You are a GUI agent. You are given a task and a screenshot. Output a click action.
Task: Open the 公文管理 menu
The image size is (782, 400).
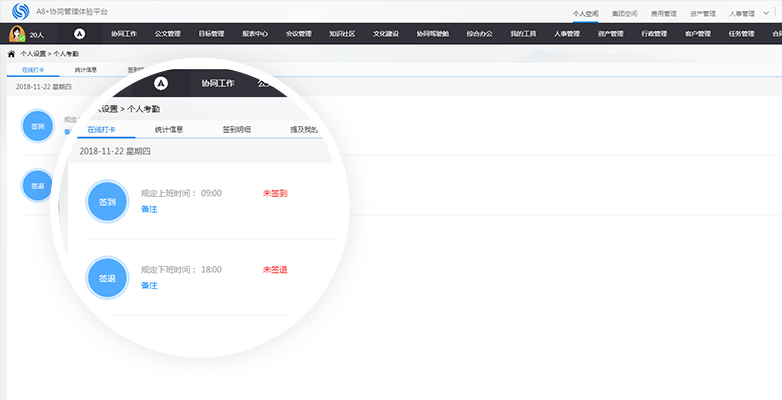(x=168, y=34)
